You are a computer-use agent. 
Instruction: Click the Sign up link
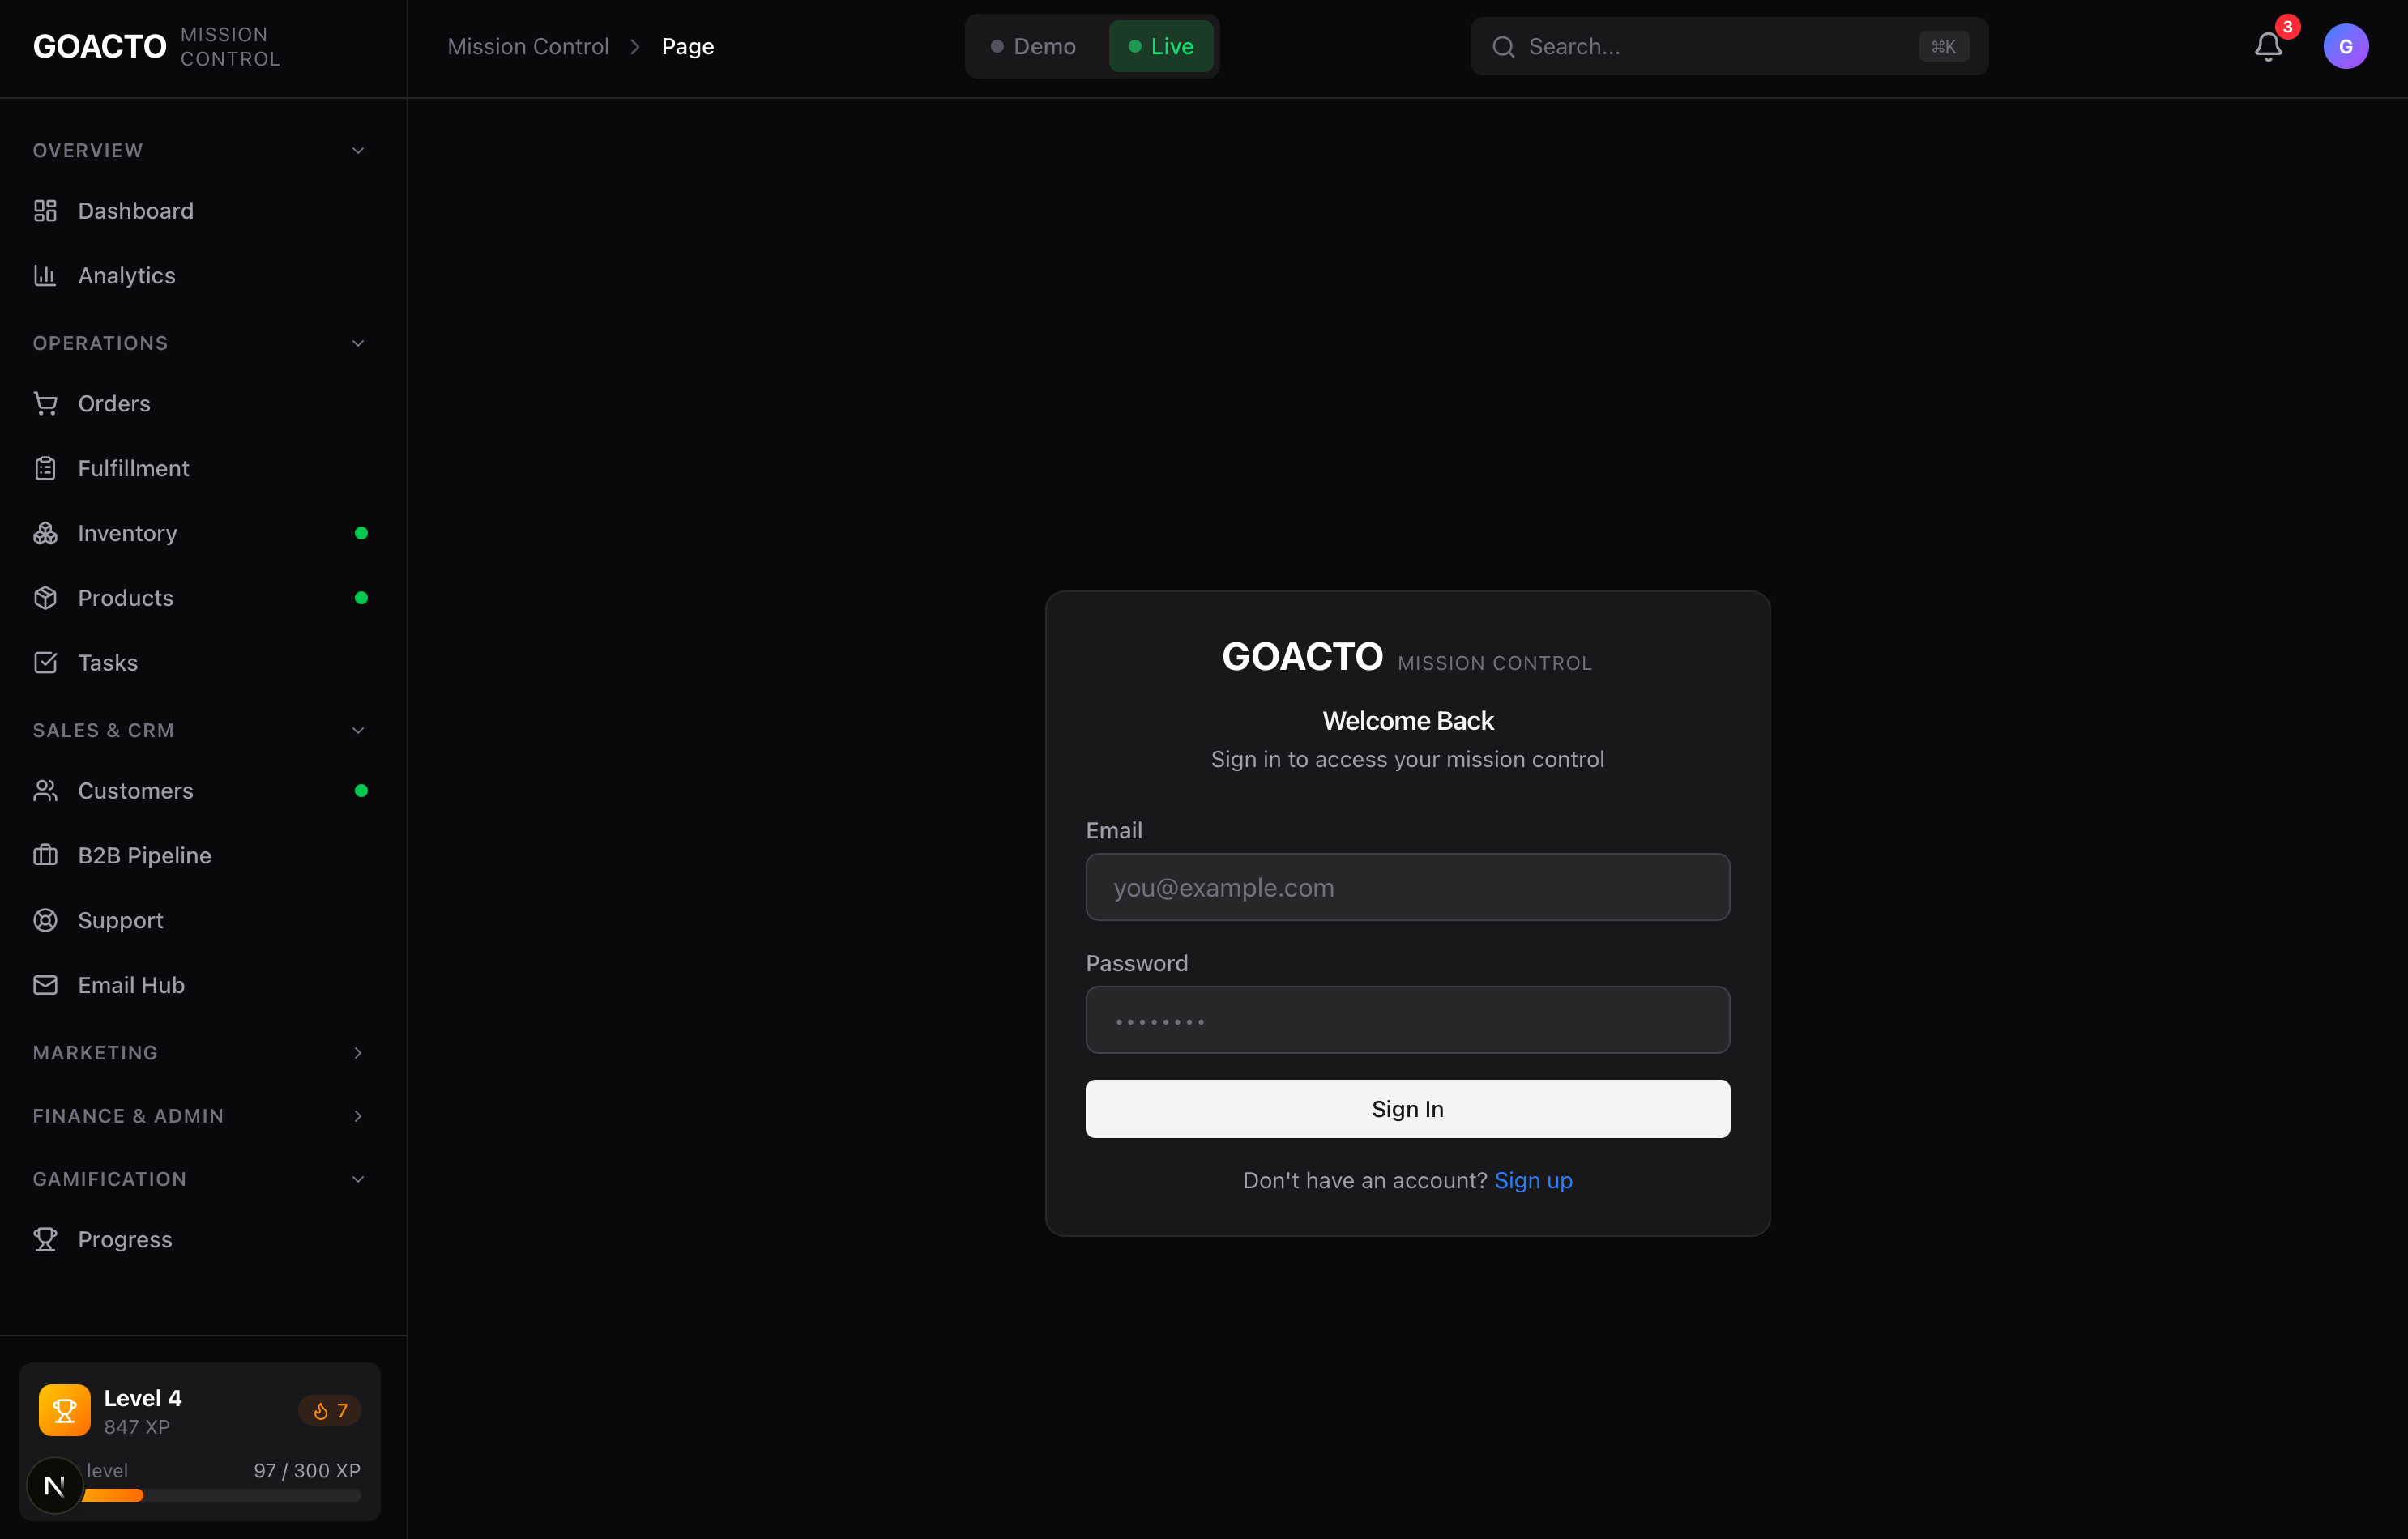pos(1533,1181)
